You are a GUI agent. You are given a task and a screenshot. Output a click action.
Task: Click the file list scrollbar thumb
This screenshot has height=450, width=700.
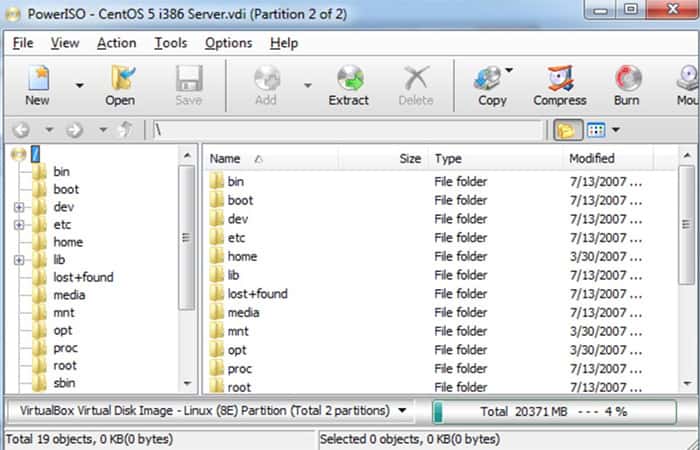pos(687,225)
